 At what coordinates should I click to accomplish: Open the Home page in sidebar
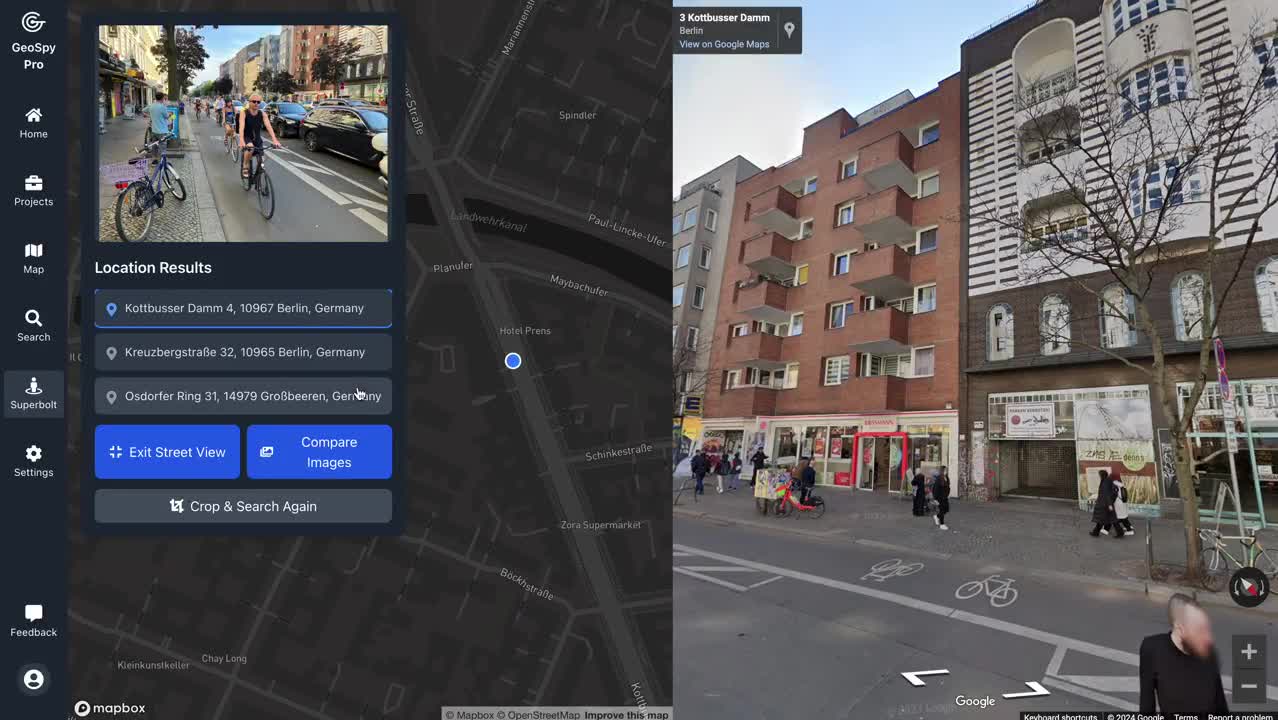(x=33, y=123)
